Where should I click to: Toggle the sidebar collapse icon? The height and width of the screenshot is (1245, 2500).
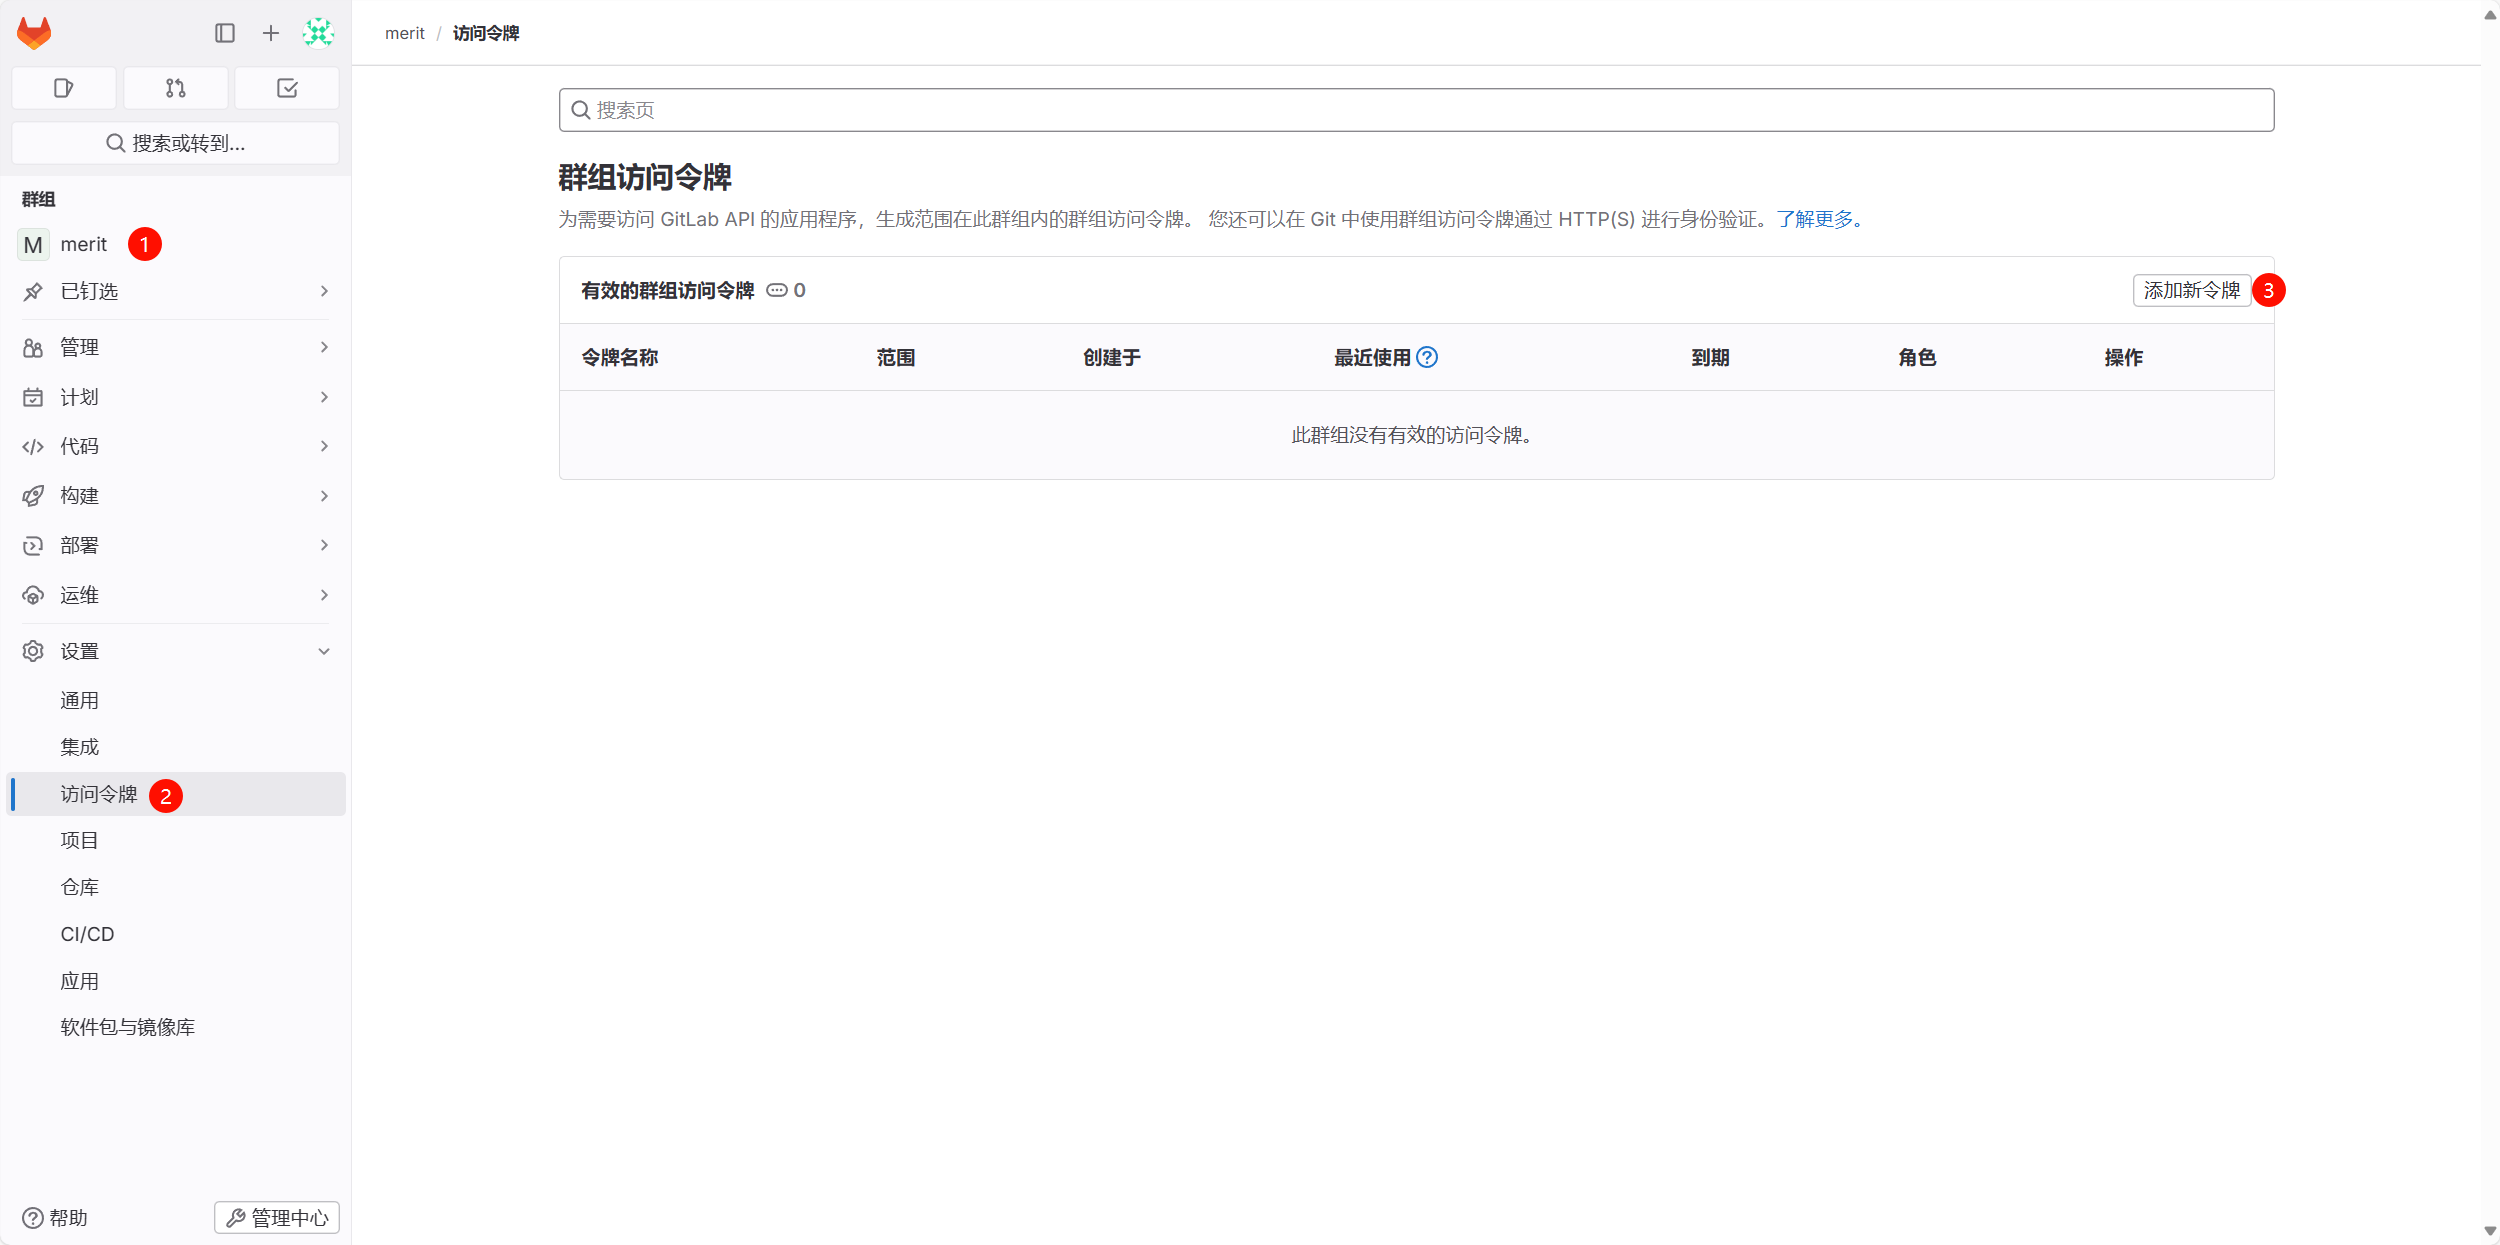click(x=225, y=33)
